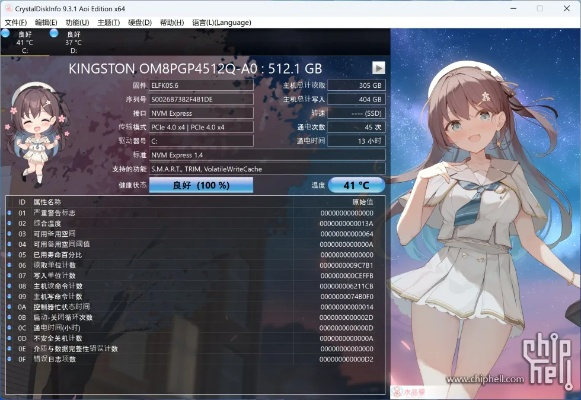Screen dimensions: 581x400
Task: Click status dot for attribute 05
Action: click(10, 255)
